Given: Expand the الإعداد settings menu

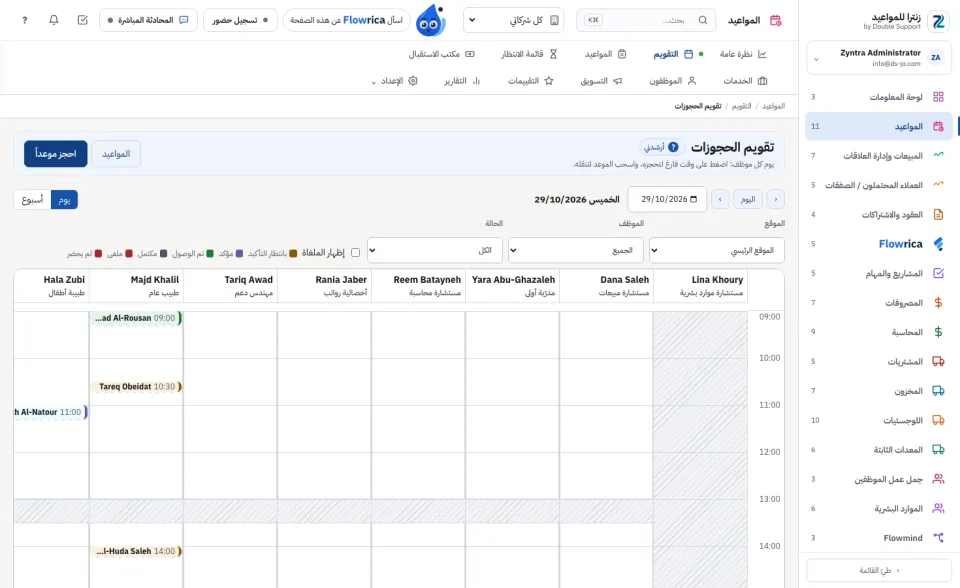Looking at the screenshot, I should [394, 81].
